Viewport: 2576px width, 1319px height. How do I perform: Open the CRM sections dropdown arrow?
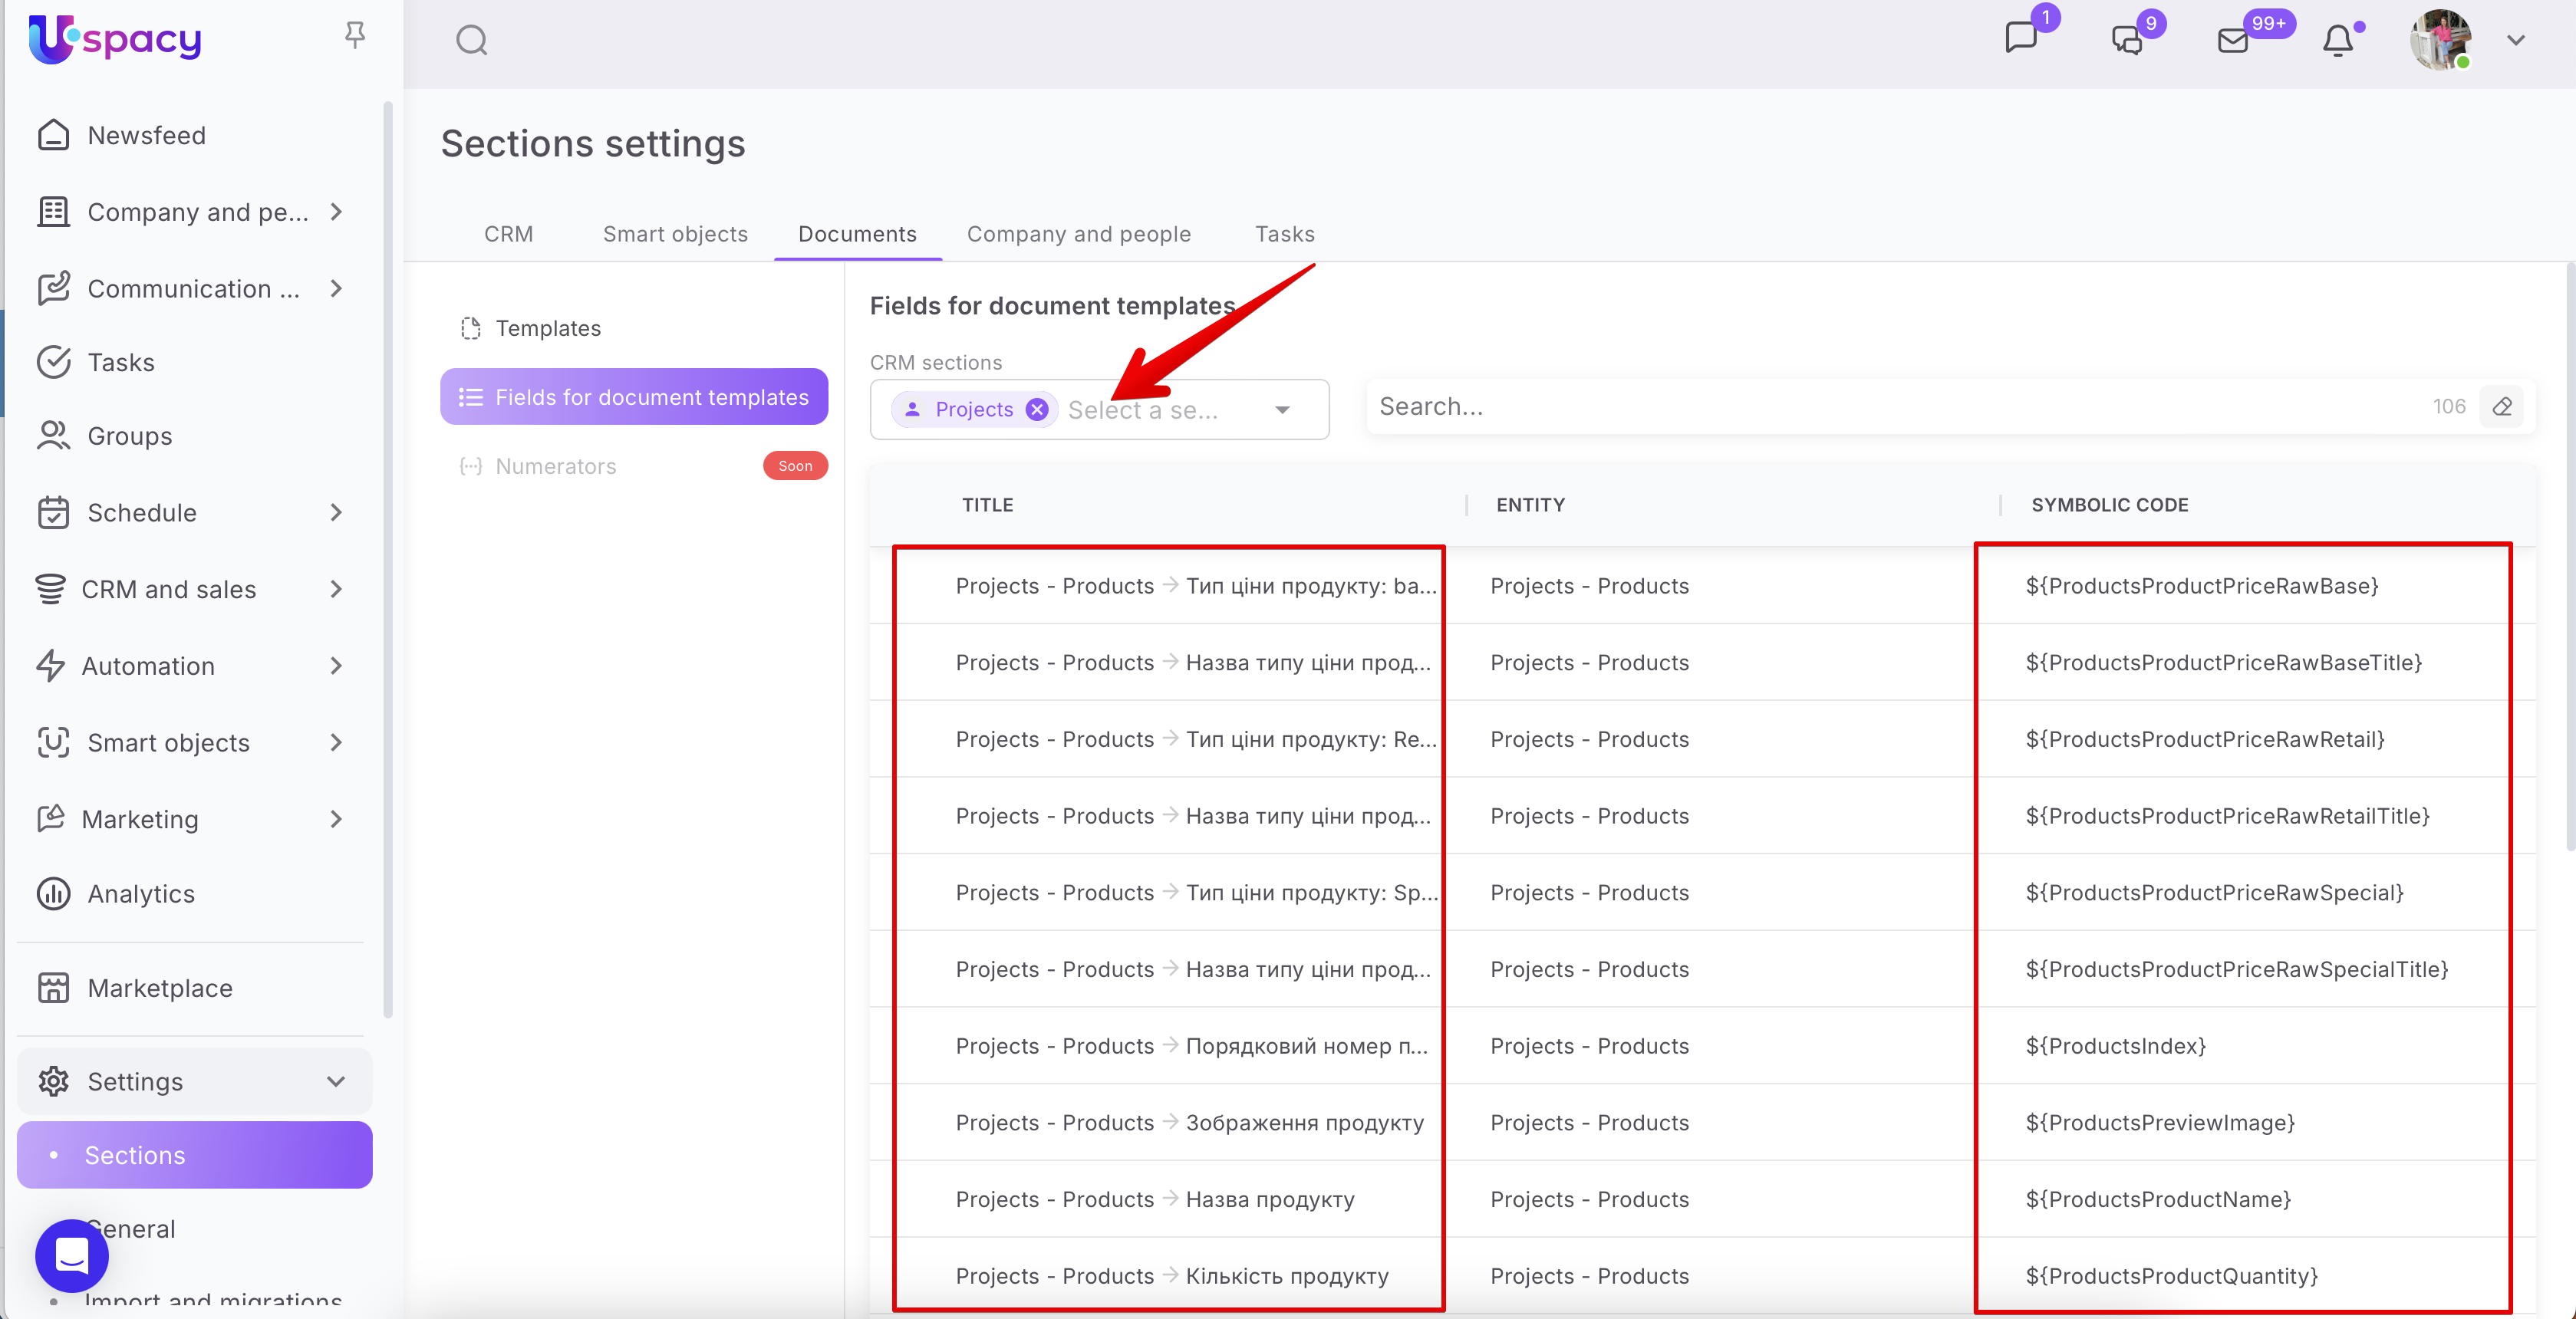1282,410
